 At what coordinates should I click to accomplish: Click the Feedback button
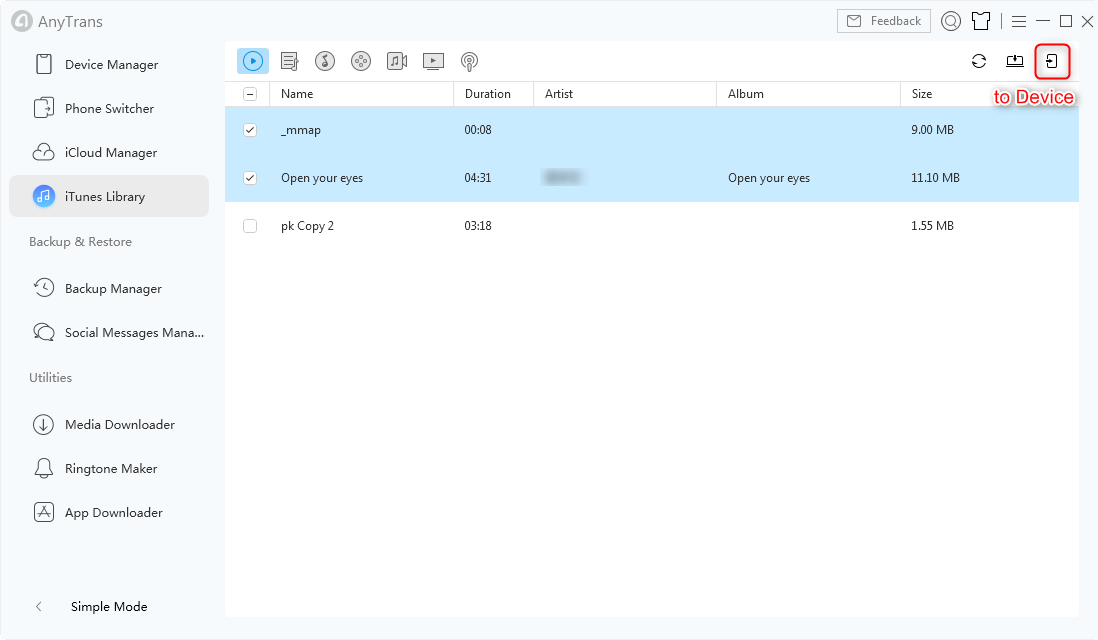pyautogui.click(x=884, y=21)
